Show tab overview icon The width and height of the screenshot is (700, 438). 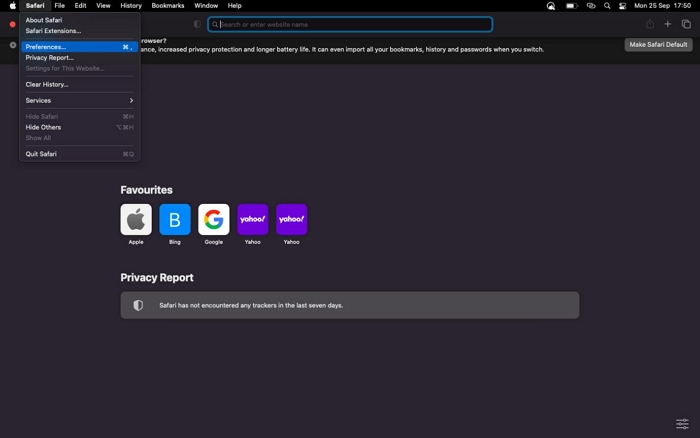686,24
